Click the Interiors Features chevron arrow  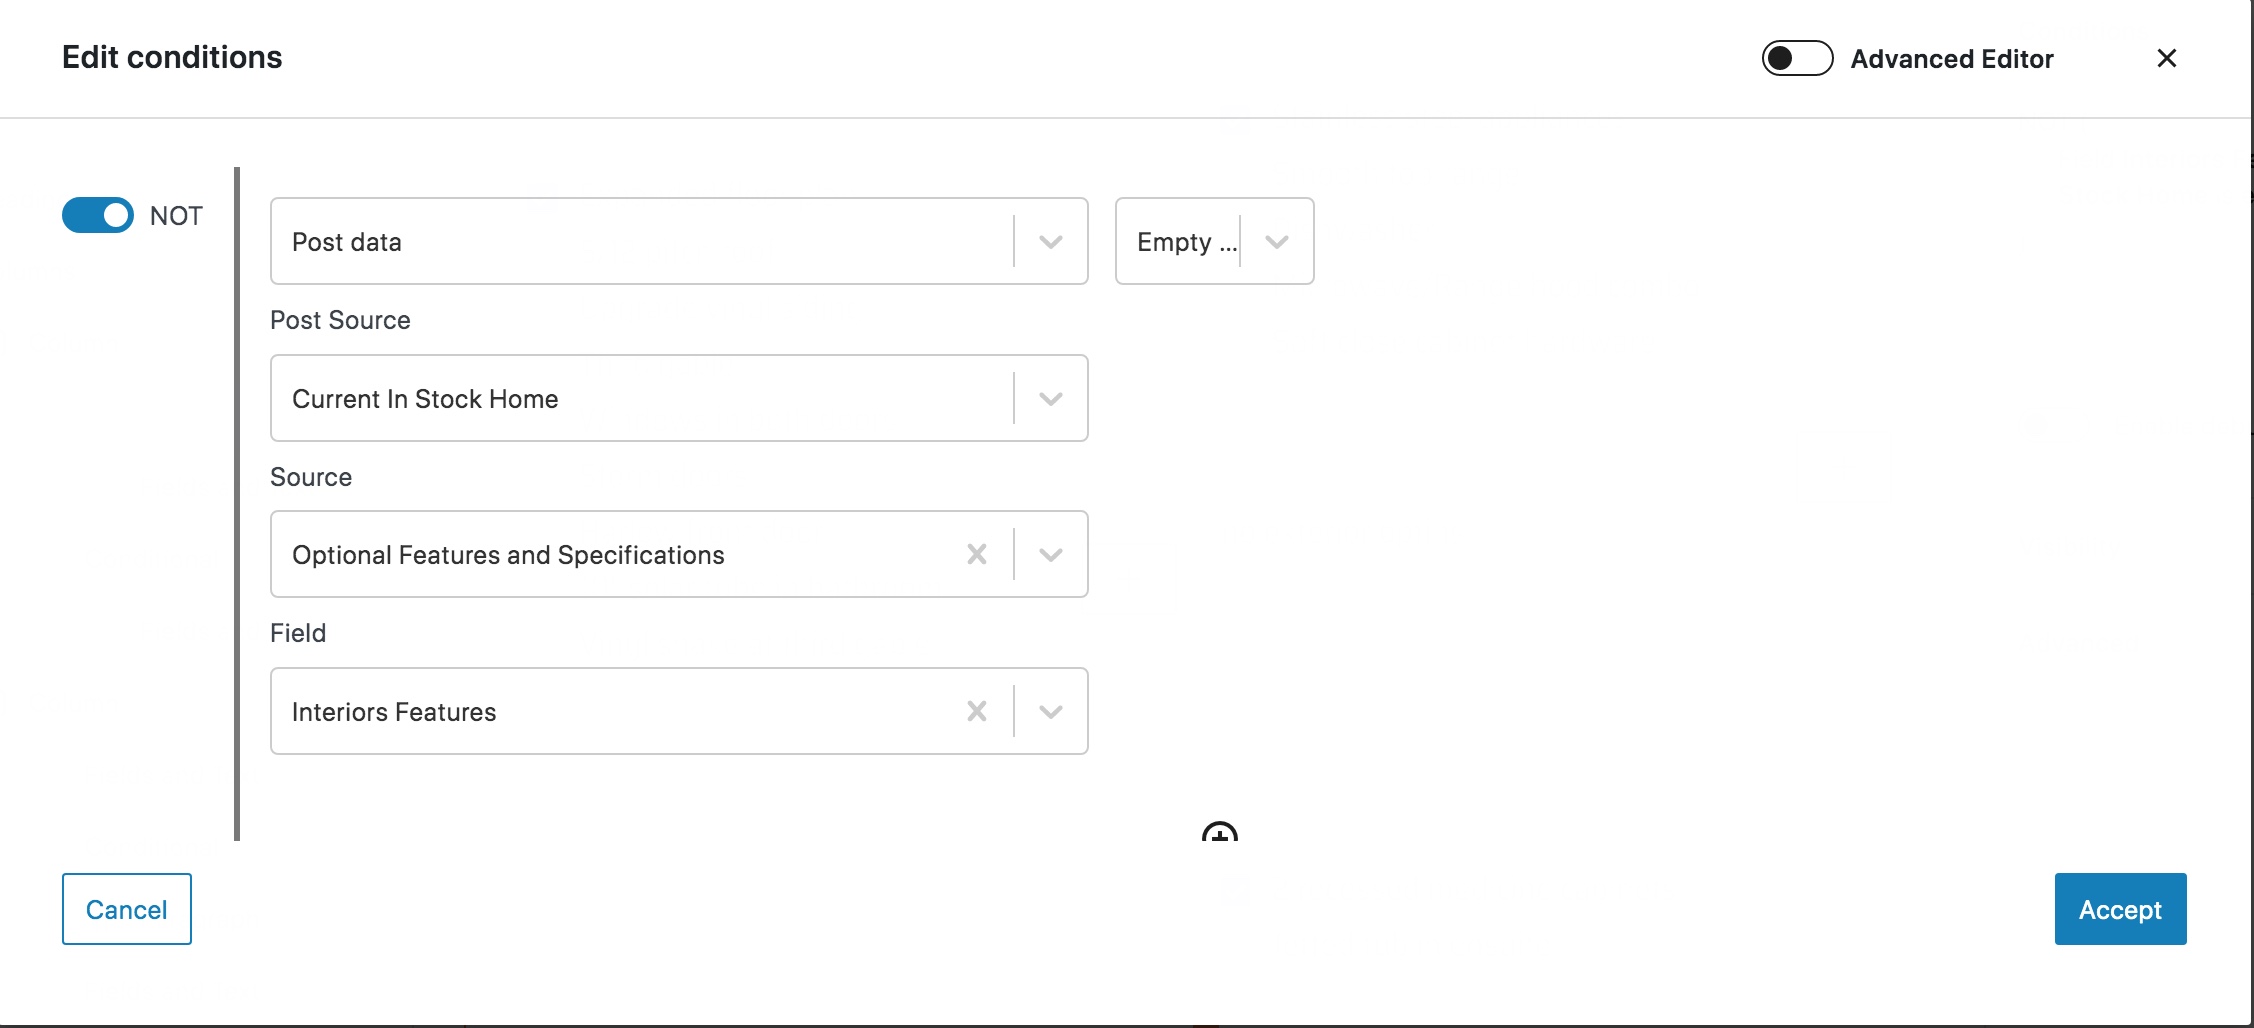tap(1050, 711)
